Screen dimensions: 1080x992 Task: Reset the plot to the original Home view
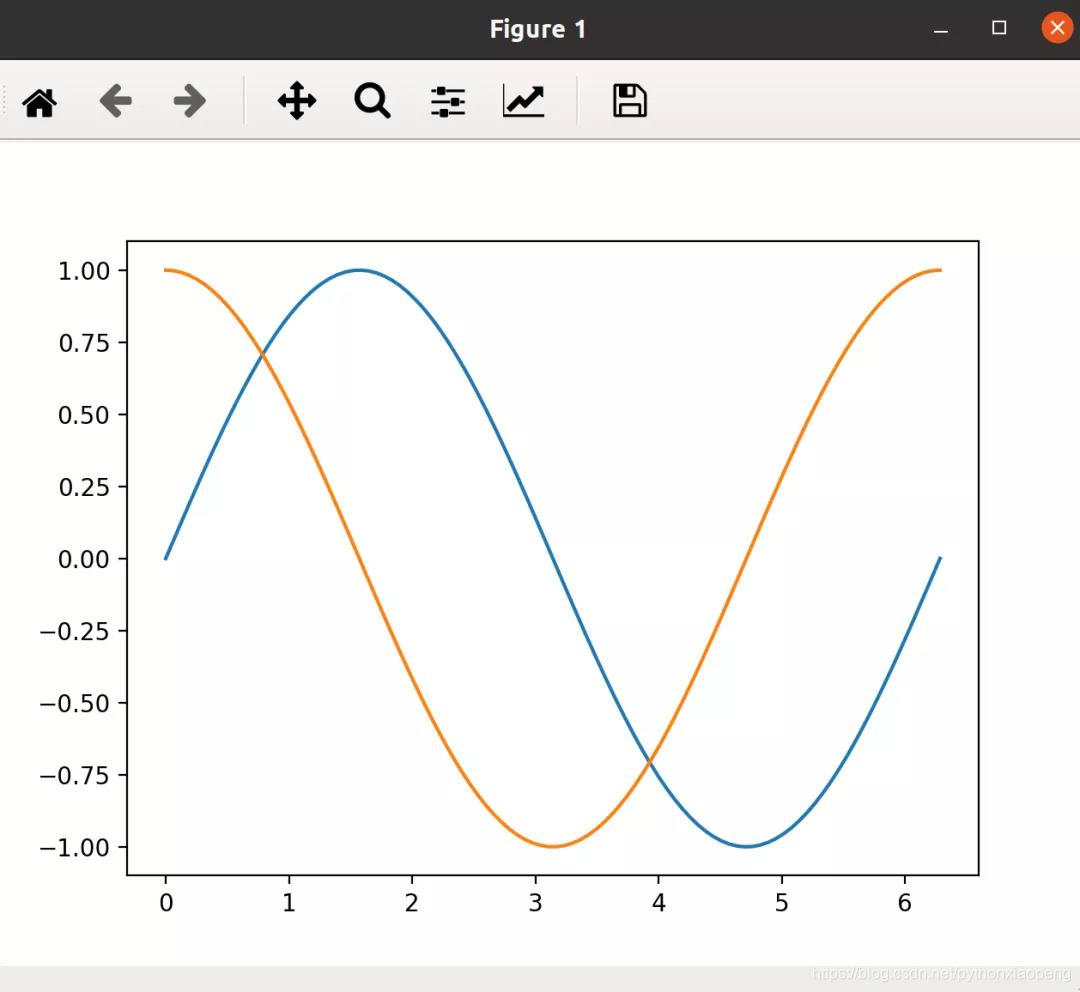click(39, 103)
